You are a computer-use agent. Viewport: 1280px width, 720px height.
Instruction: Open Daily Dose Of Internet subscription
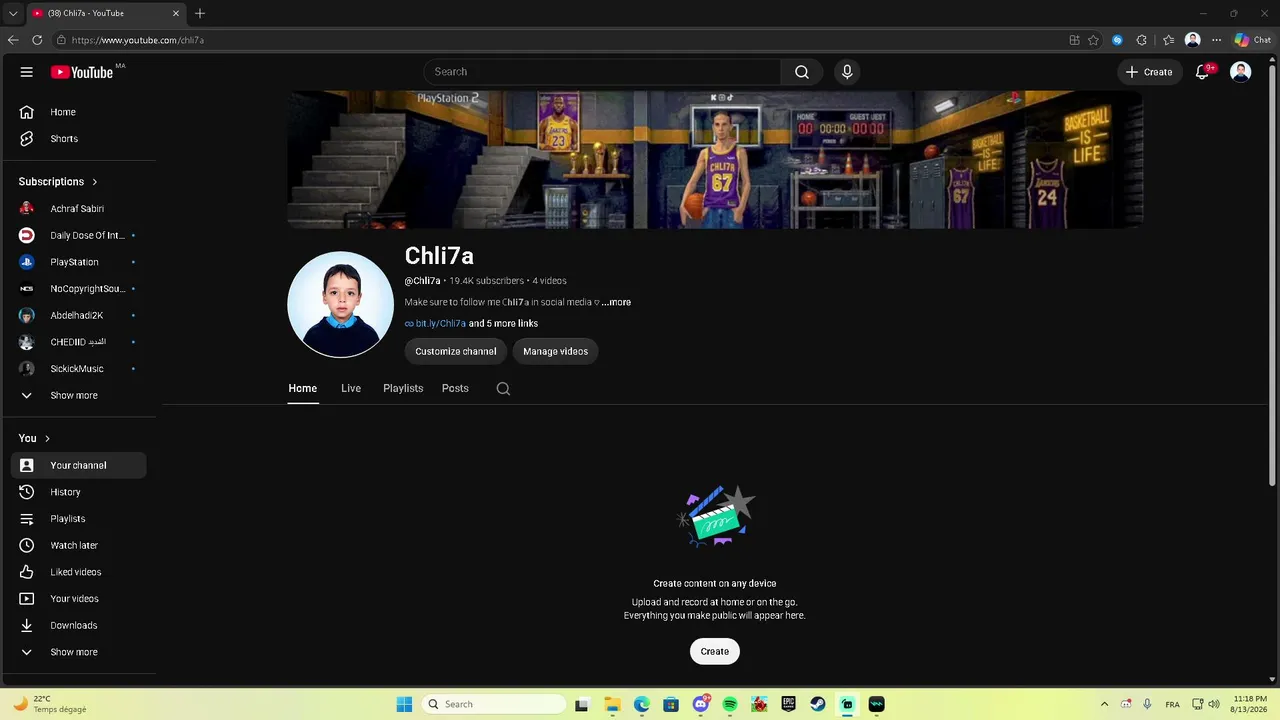78,236
